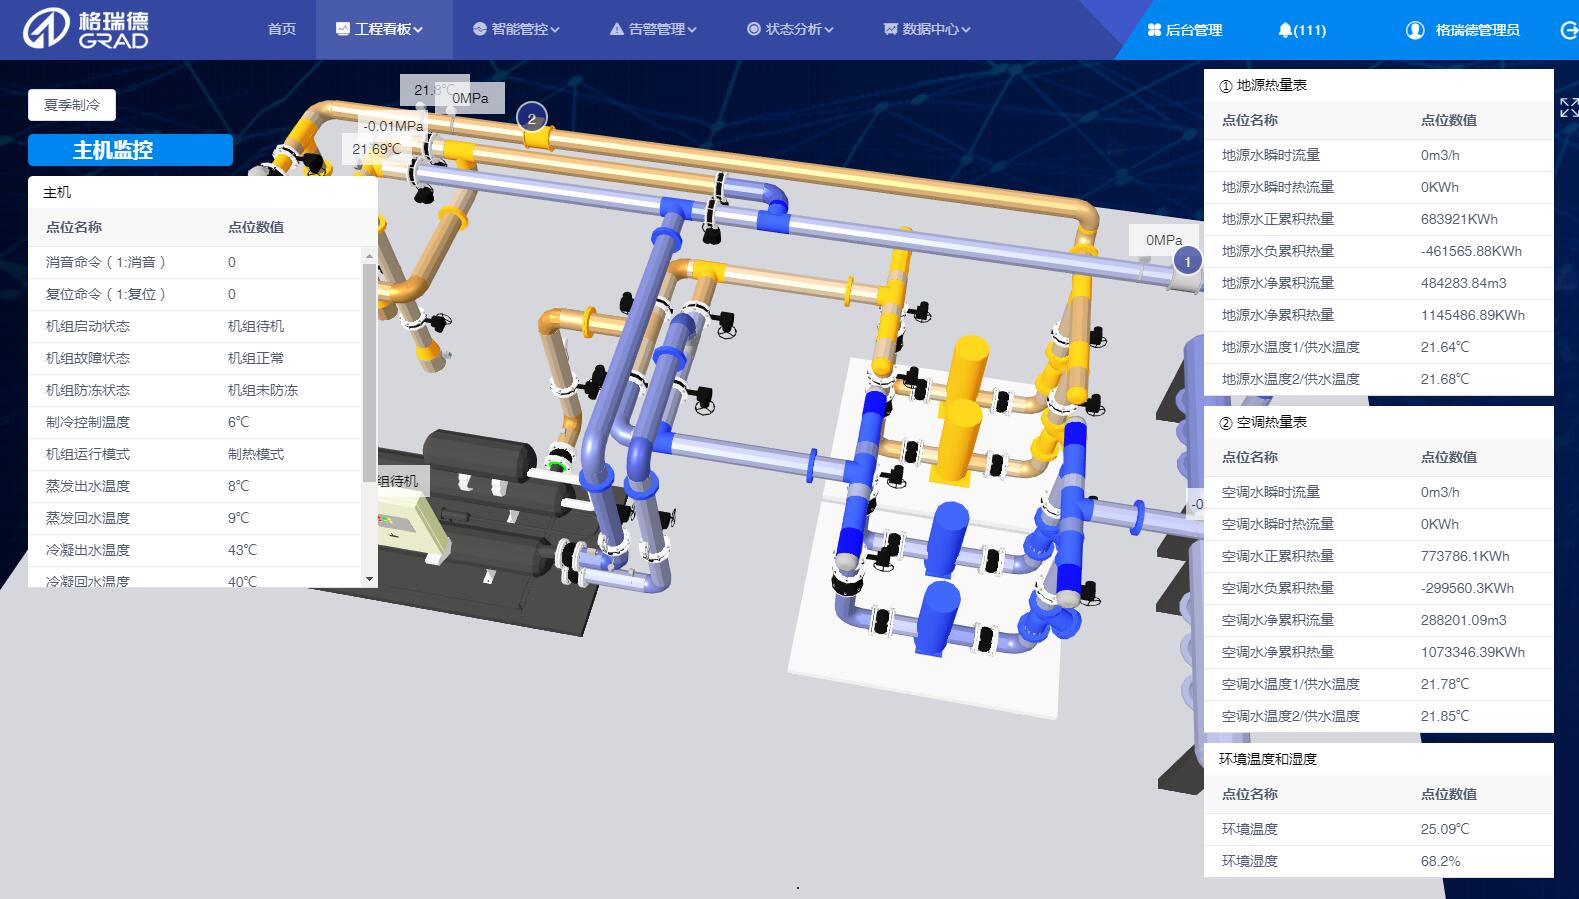Expand the 工程看板 dropdown menu
The height and width of the screenshot is (899, 1579).
pos(381,30)
